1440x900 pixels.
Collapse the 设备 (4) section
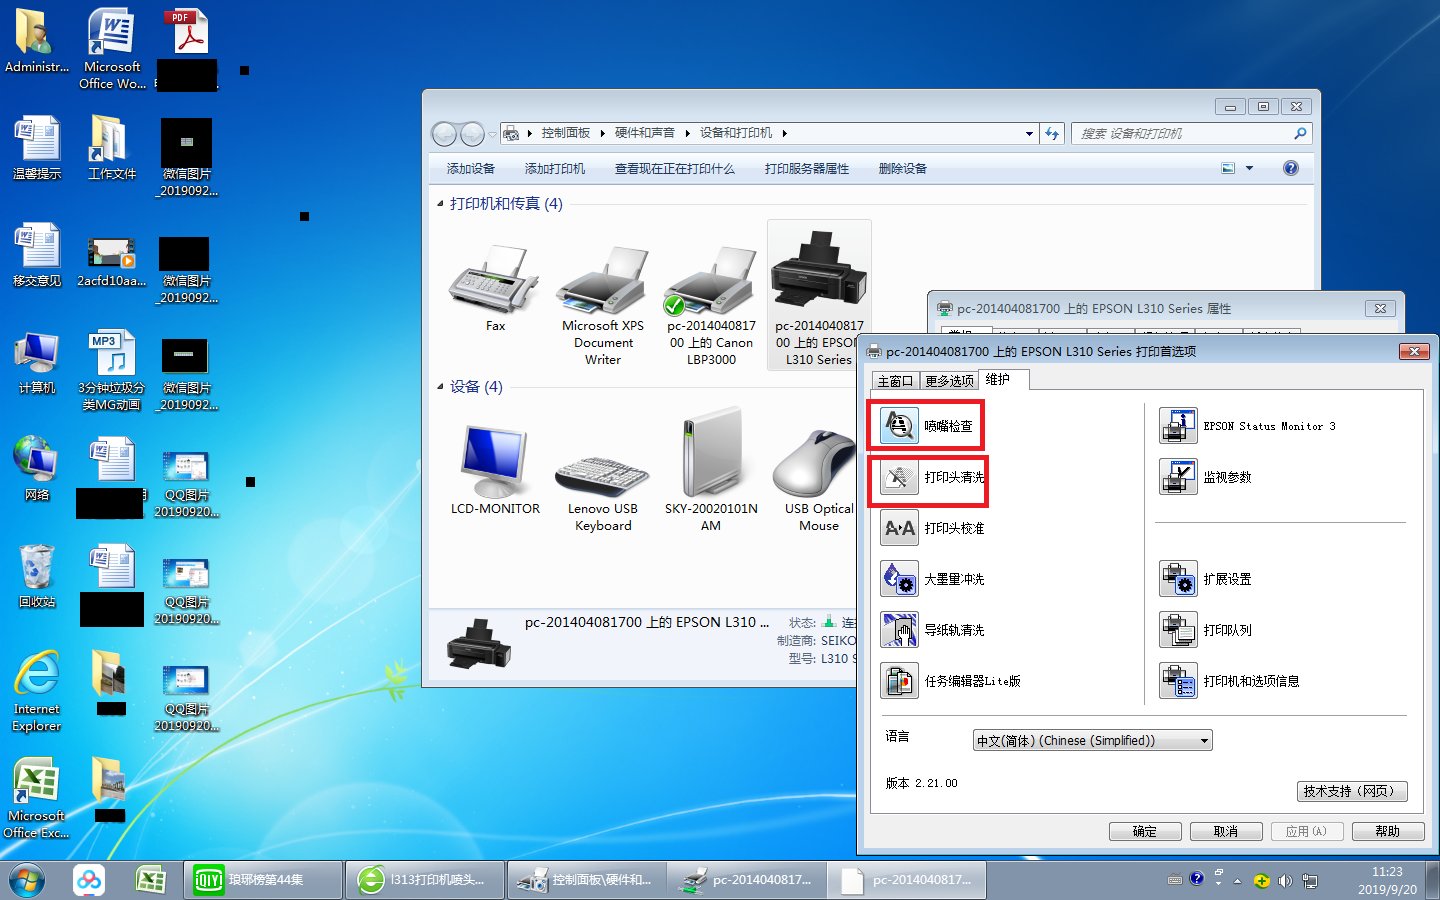(x=440, y=387)
